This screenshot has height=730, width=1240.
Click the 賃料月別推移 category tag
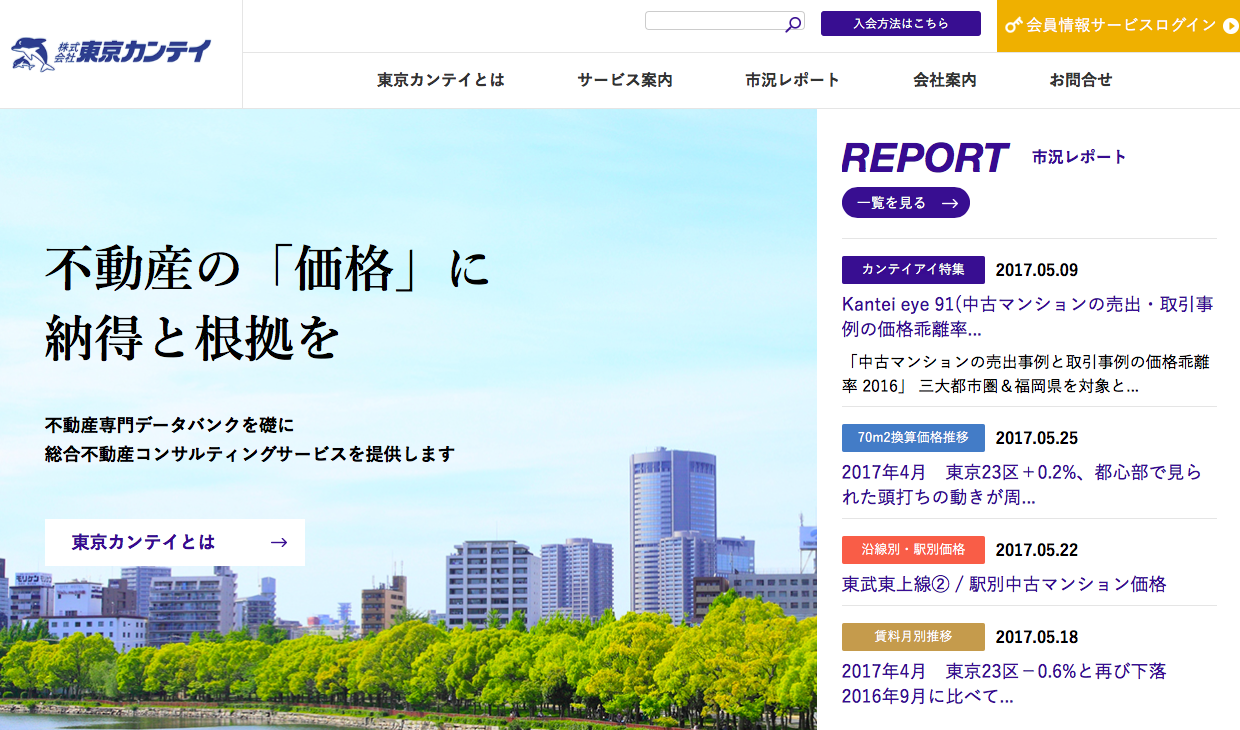pos(913,637)
